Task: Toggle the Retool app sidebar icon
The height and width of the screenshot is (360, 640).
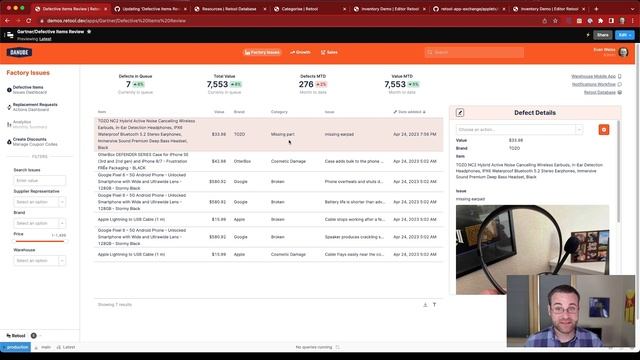Action: (x=10, y=35)
